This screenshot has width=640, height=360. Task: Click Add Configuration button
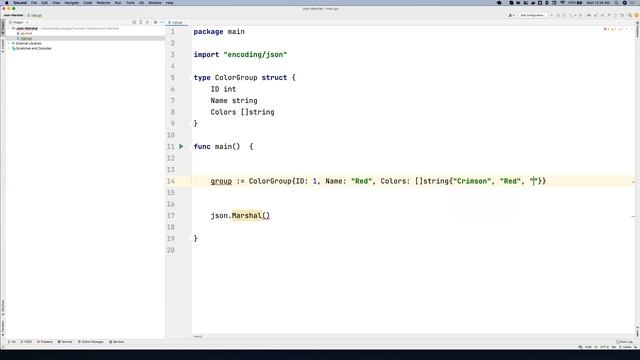click(x=532, y=15)
